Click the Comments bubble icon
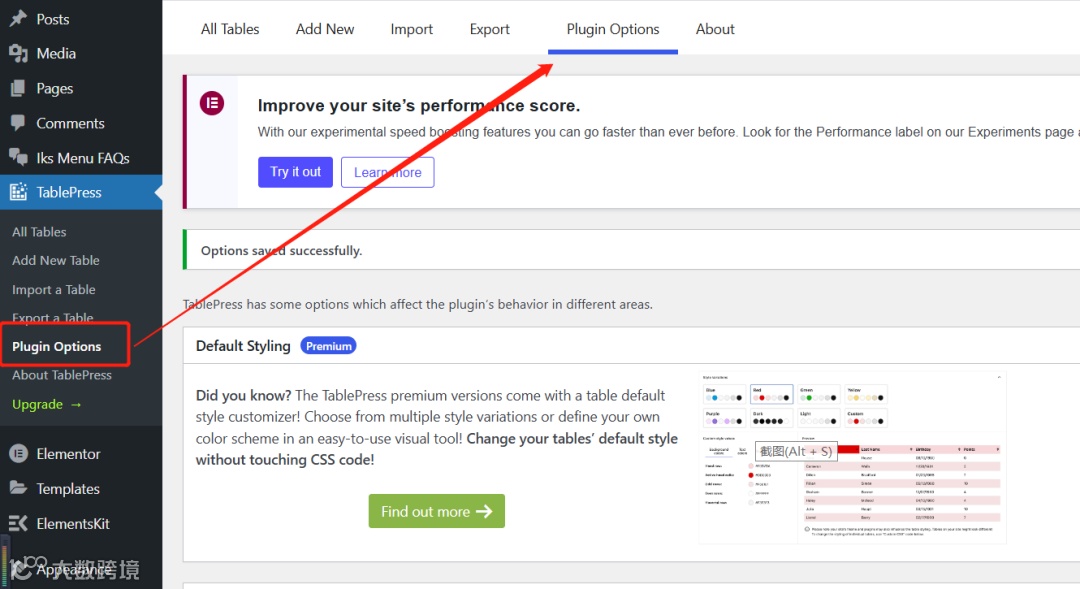Image resolution: width=1080 pixels, height=589 pixels. pos(19,123)
